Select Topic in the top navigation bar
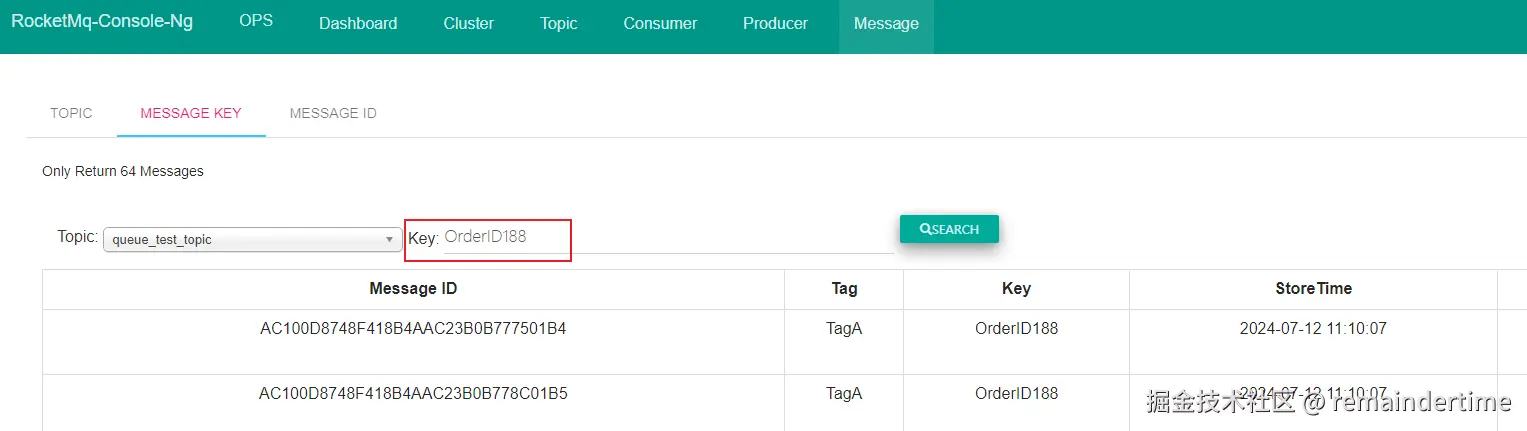This screenshot has height=431, width=1527. [x=559, y=23]
